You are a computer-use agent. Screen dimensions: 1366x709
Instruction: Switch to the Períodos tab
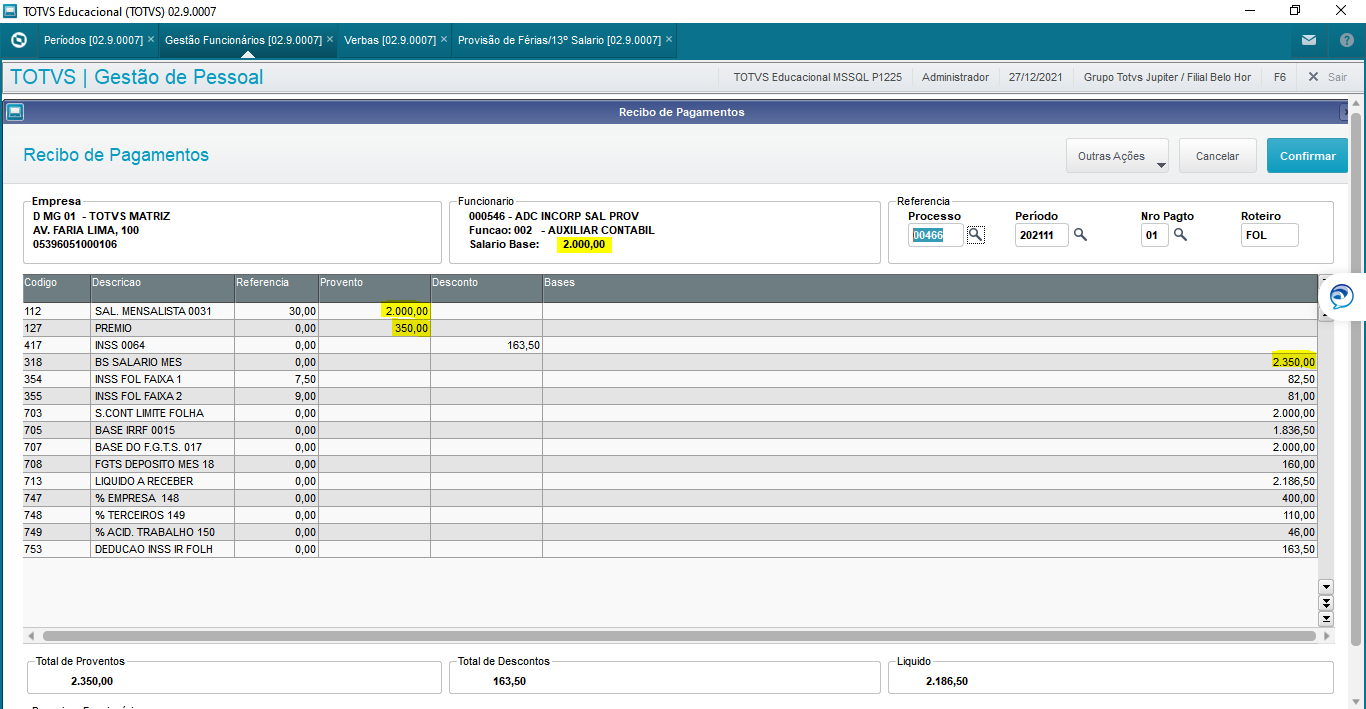93,40
